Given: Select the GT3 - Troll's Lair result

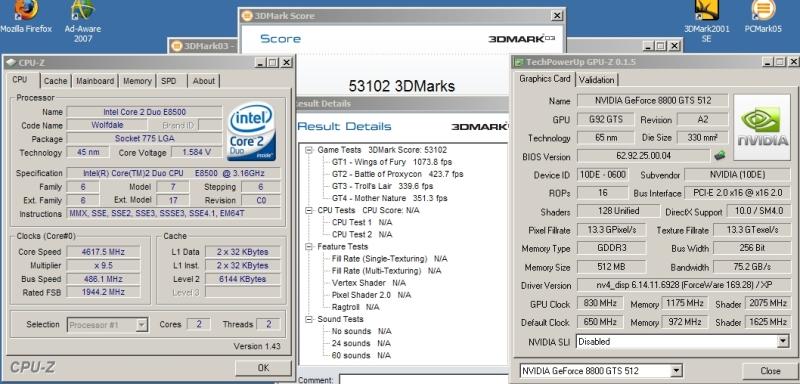Looking at the screenshot, I should 382,186.
